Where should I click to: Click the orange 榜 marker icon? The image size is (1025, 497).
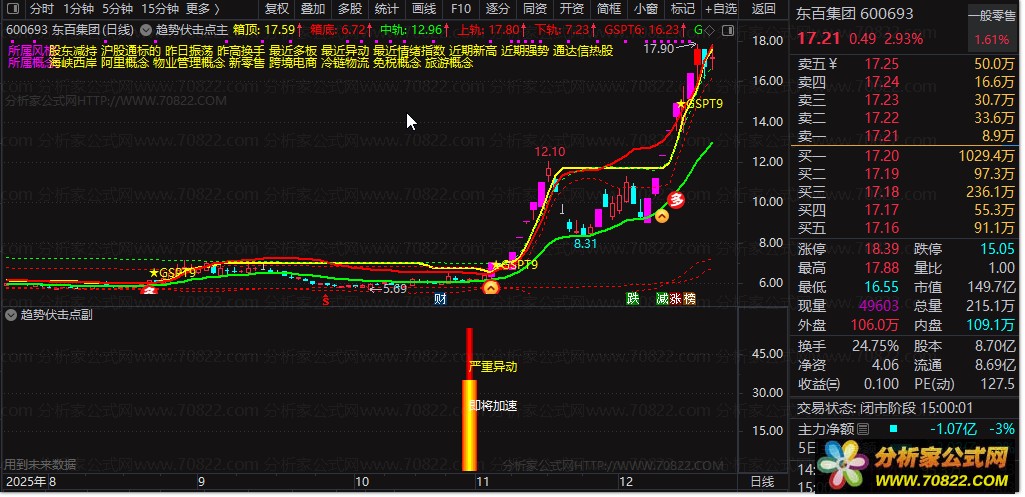689,299
